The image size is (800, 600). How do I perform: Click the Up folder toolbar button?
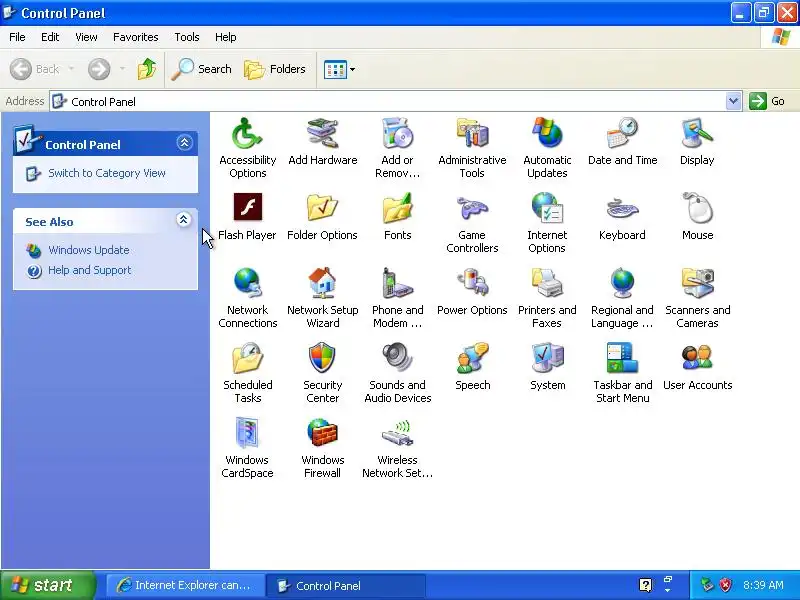point(147,69)
